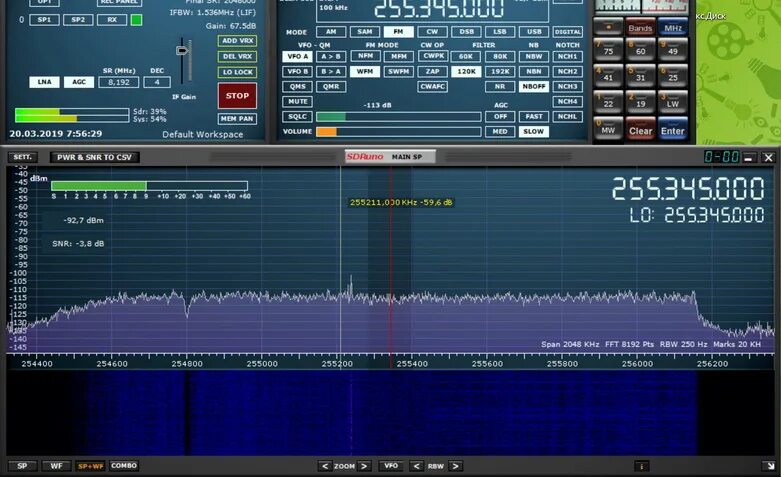Image resolution: width=781 pixels, height=477 pixels.
Task: Enable DIGITAL mode
Action: pos(567,31)
